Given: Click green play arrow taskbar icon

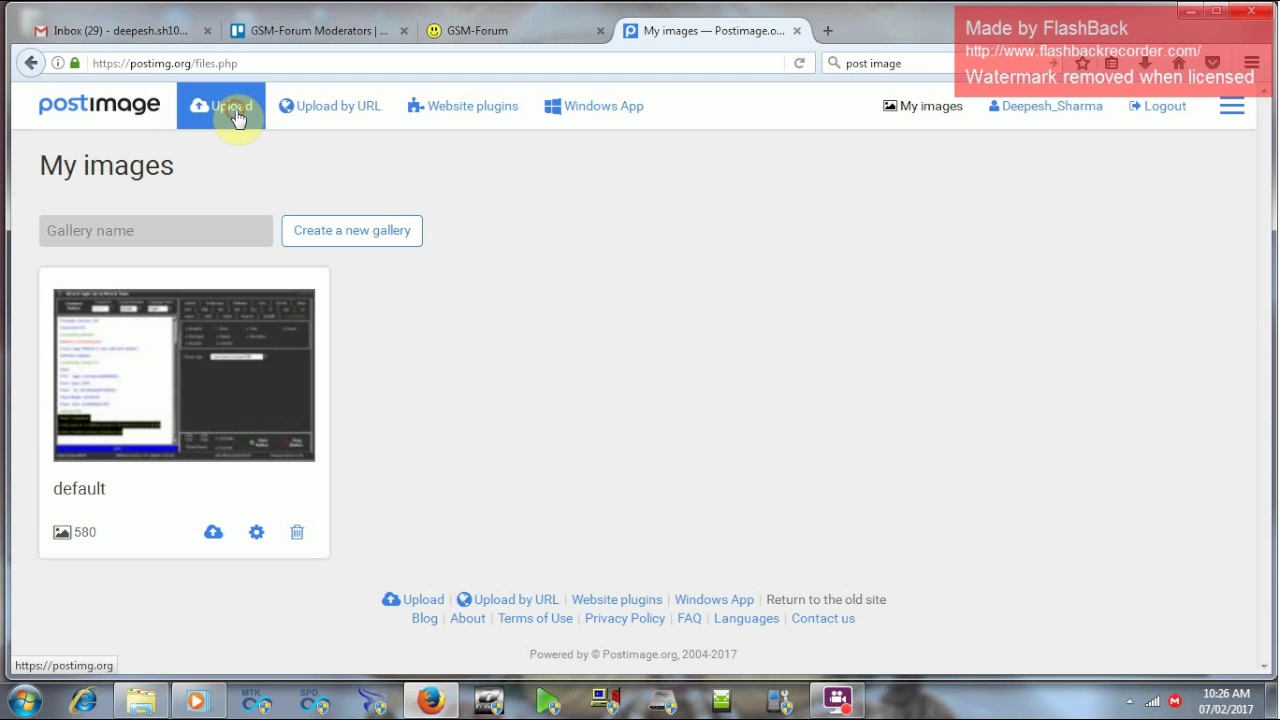Looking at the screenshot, I should tap(547, 701).
